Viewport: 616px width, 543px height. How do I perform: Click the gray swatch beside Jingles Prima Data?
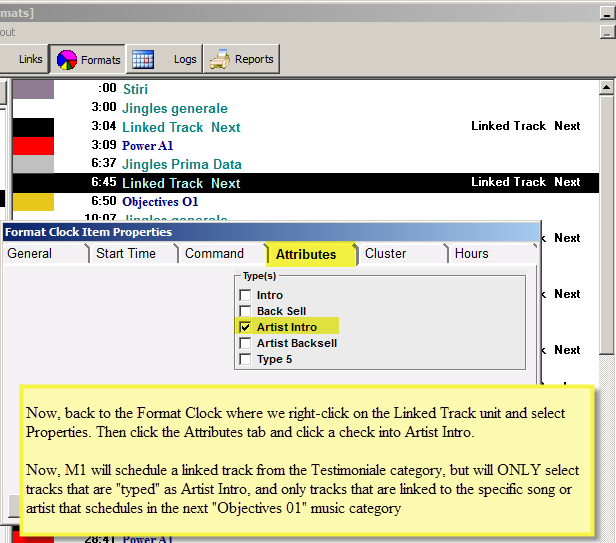tap(33, 164)
